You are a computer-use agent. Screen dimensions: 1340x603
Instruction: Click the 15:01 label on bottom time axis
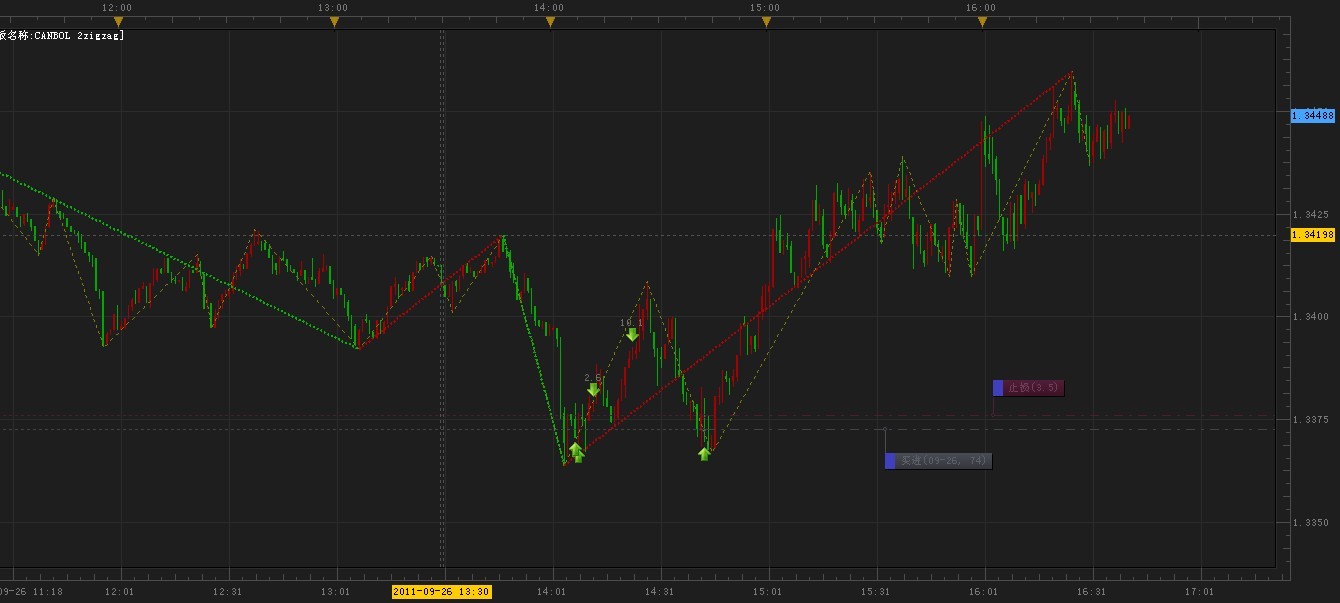(x=768, y=592)
